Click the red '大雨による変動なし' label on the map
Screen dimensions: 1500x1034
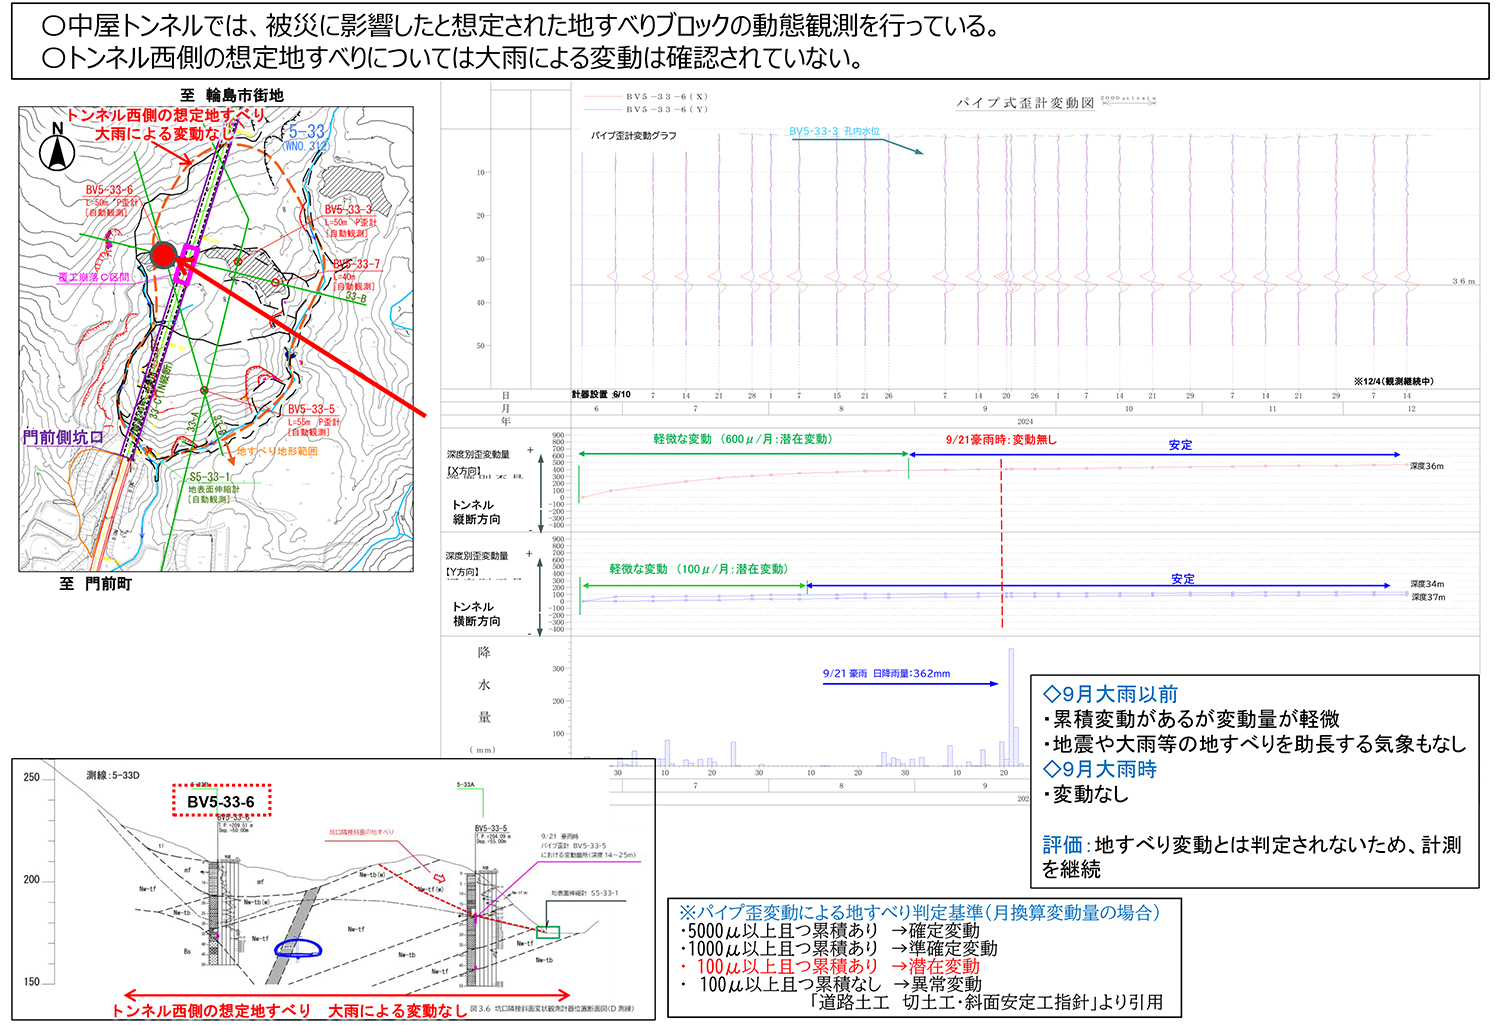click(163, 133)
